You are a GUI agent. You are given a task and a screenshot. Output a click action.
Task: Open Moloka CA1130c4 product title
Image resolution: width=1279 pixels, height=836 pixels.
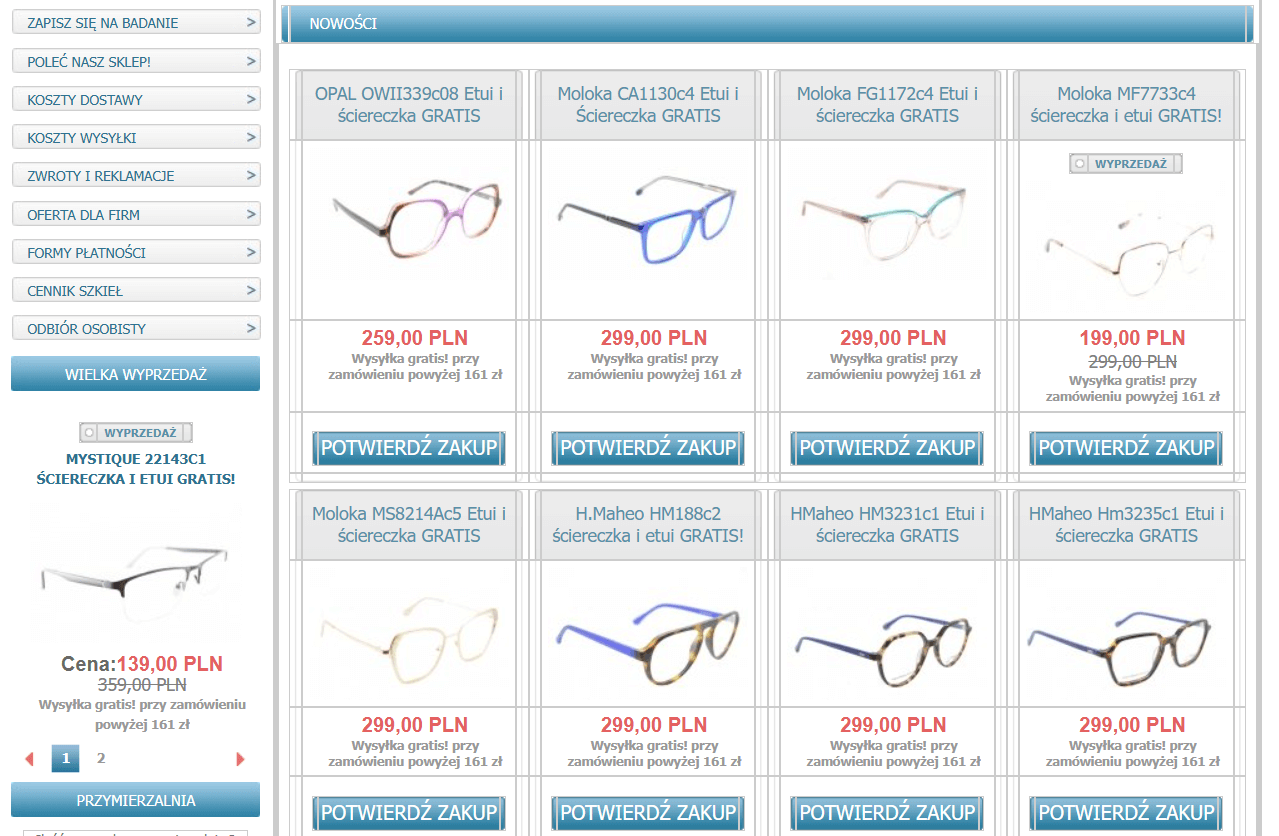(x=648, y=105)
